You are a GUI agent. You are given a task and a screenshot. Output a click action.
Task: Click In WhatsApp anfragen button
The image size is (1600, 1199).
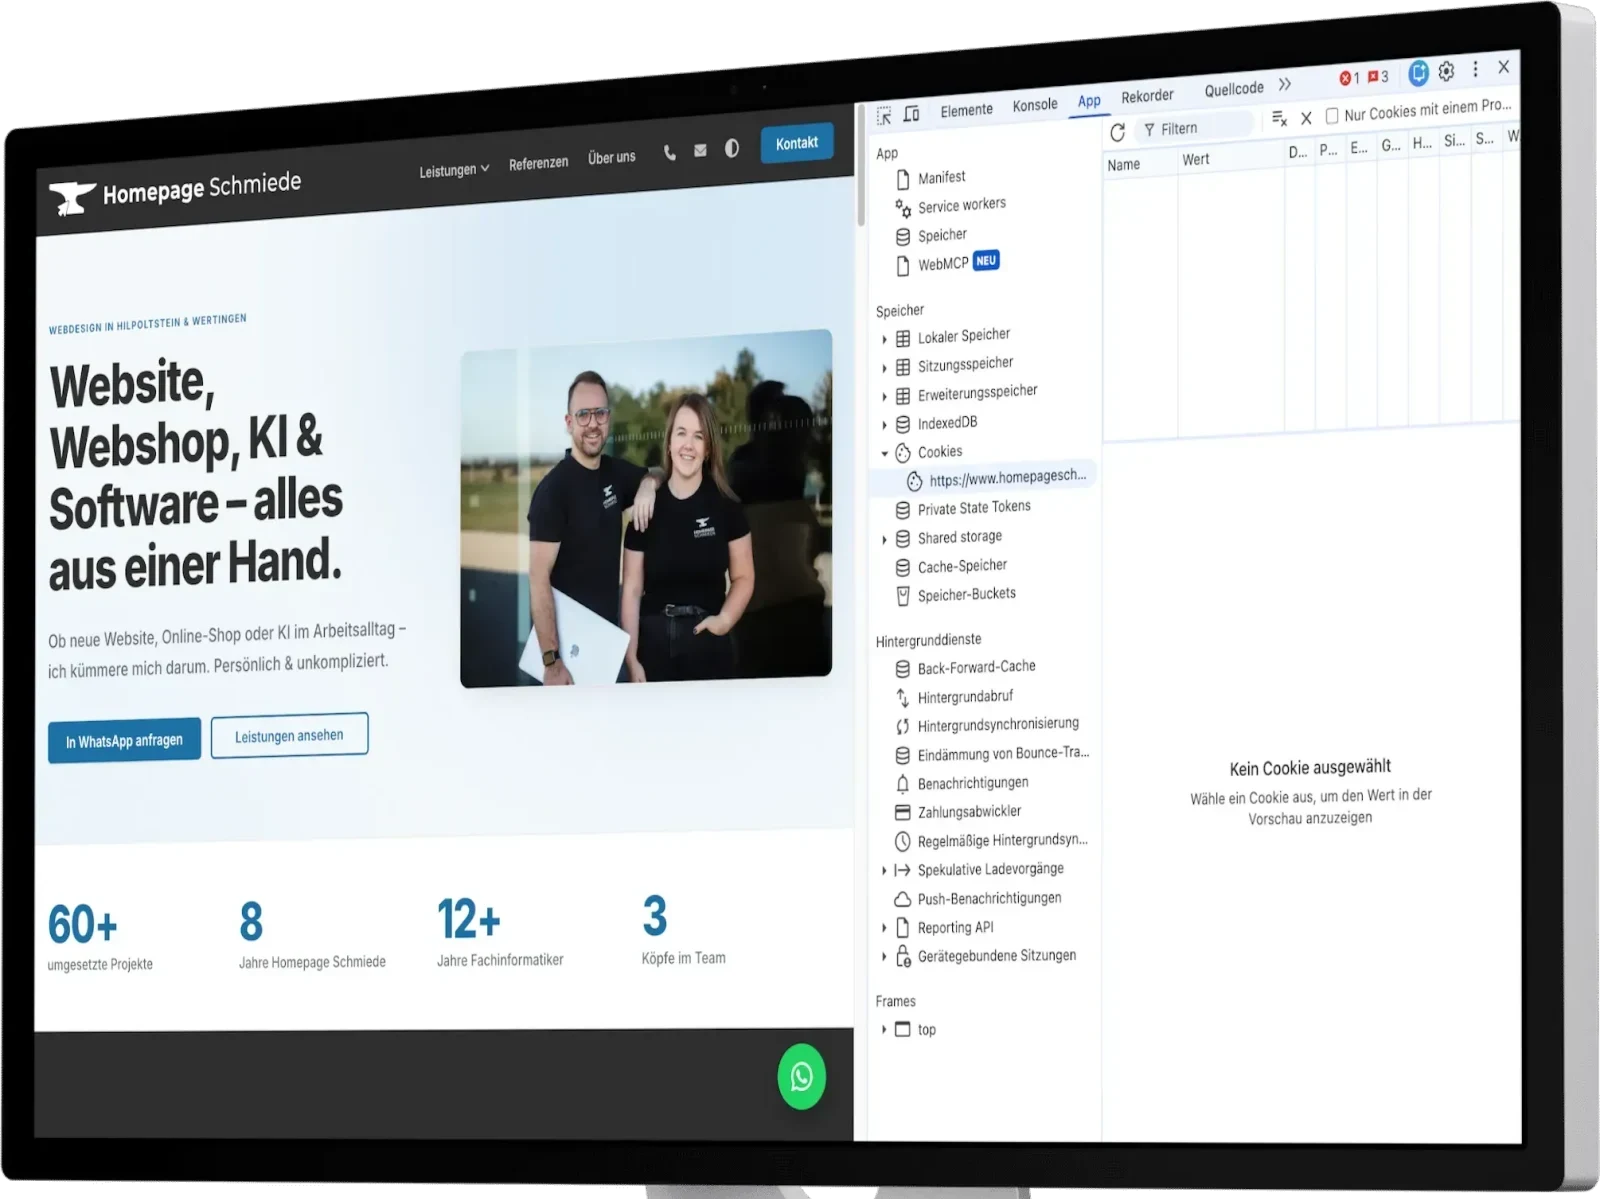click(x=124, y=741)
